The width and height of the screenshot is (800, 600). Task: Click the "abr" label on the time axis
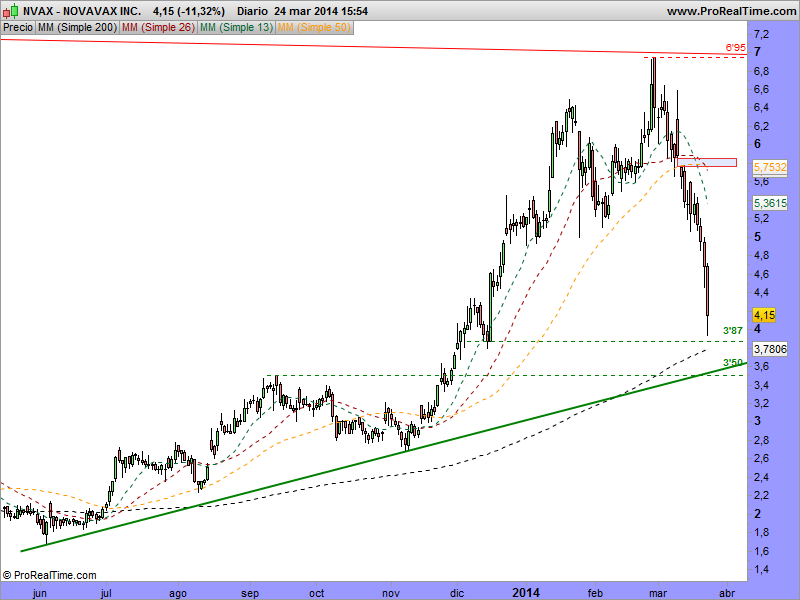pyautogui.click(x=727, y=593)
